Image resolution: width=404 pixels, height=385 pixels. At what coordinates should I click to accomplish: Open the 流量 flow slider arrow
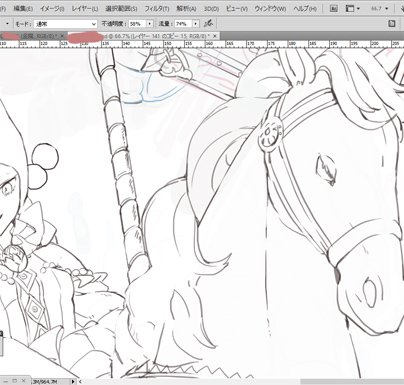[x=196, y=24]
